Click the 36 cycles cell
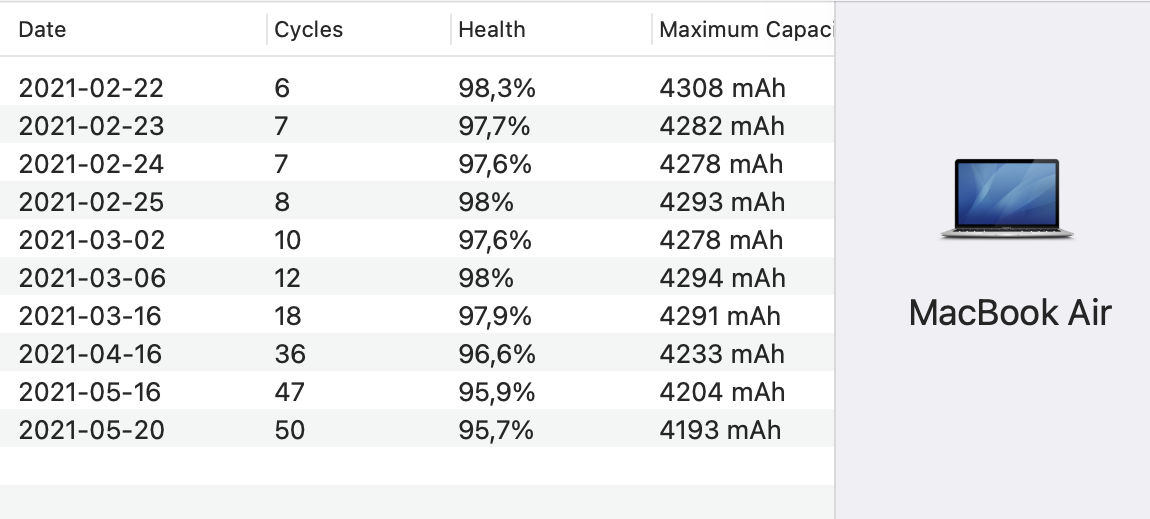Viewport: 1150px width, 519px height. click(x=290, y=354)
